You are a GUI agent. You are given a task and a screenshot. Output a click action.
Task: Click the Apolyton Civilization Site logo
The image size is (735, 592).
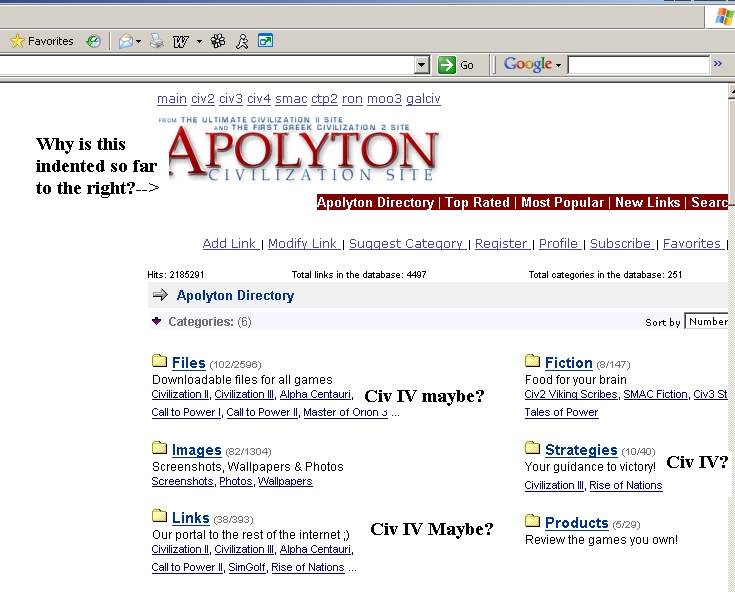[300, 152]
